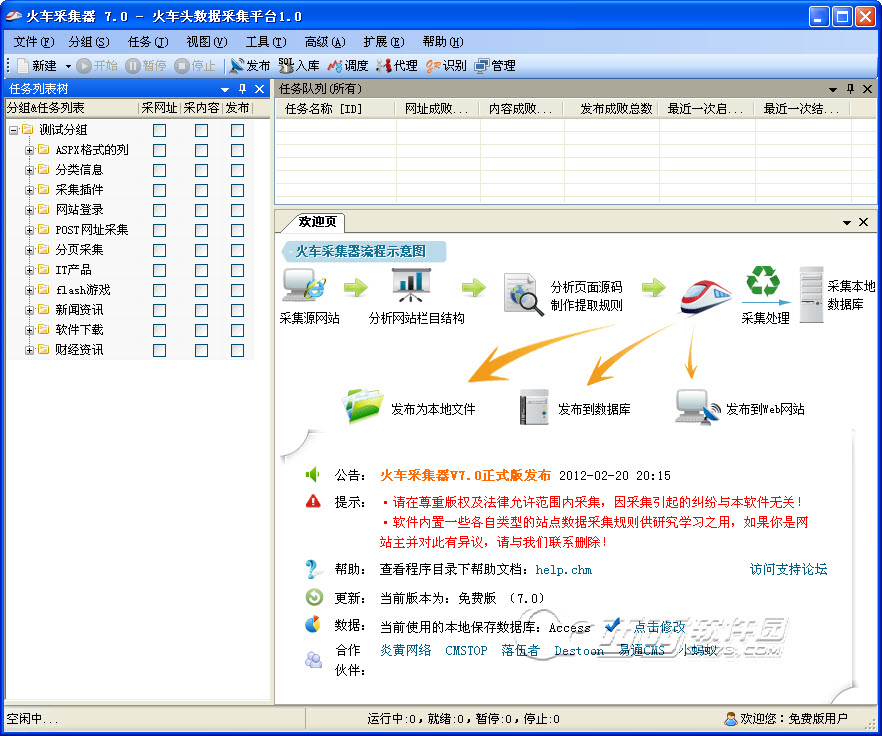Expand the 采集插件 tree node

29,190
